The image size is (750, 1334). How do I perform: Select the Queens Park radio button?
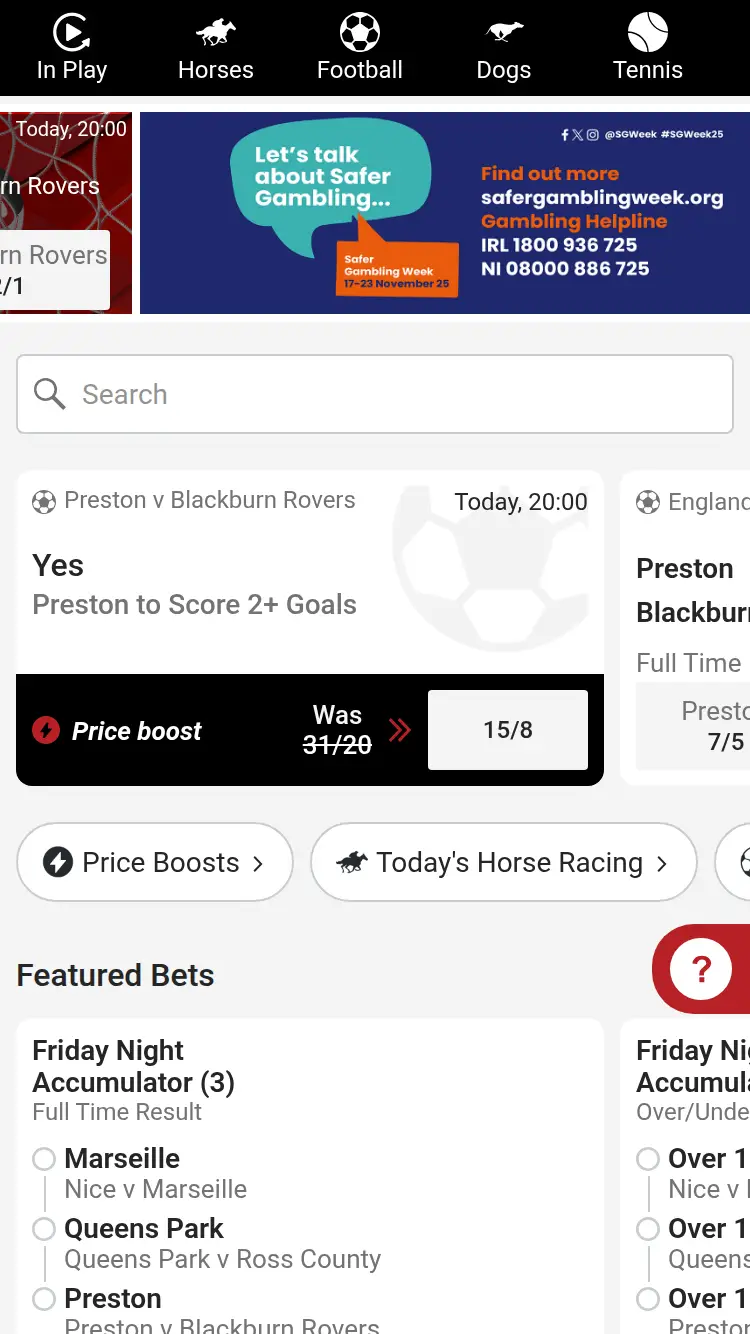44,1229
